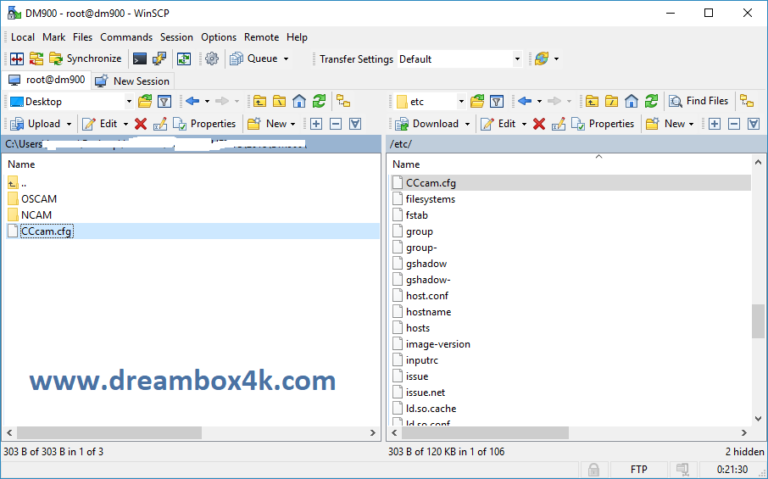The image size is (768, 479).
Task: Select the NCAM folder
Action: tap(30, 215)
